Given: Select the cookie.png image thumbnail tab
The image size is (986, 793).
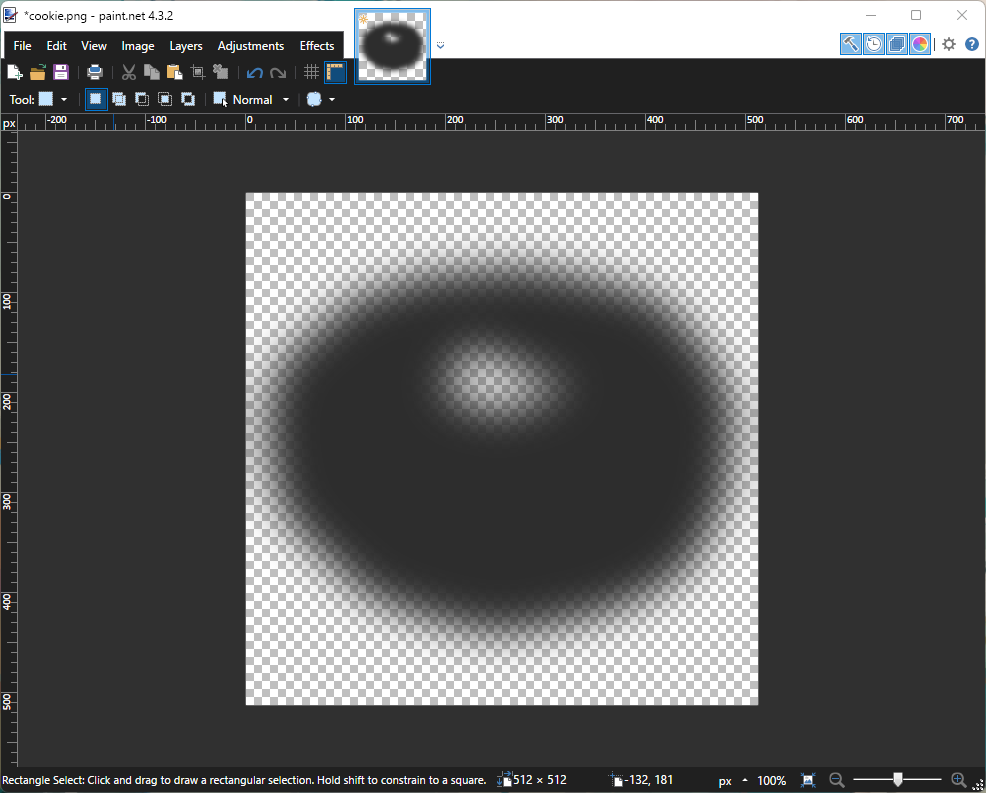Looking at the screenshot, I should tap(392, 46).
